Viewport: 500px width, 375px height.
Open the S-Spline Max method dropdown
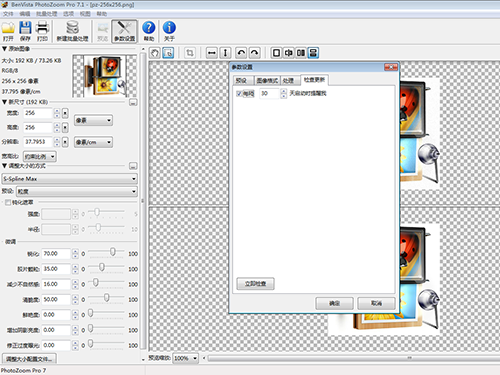[x=69, y=179]
